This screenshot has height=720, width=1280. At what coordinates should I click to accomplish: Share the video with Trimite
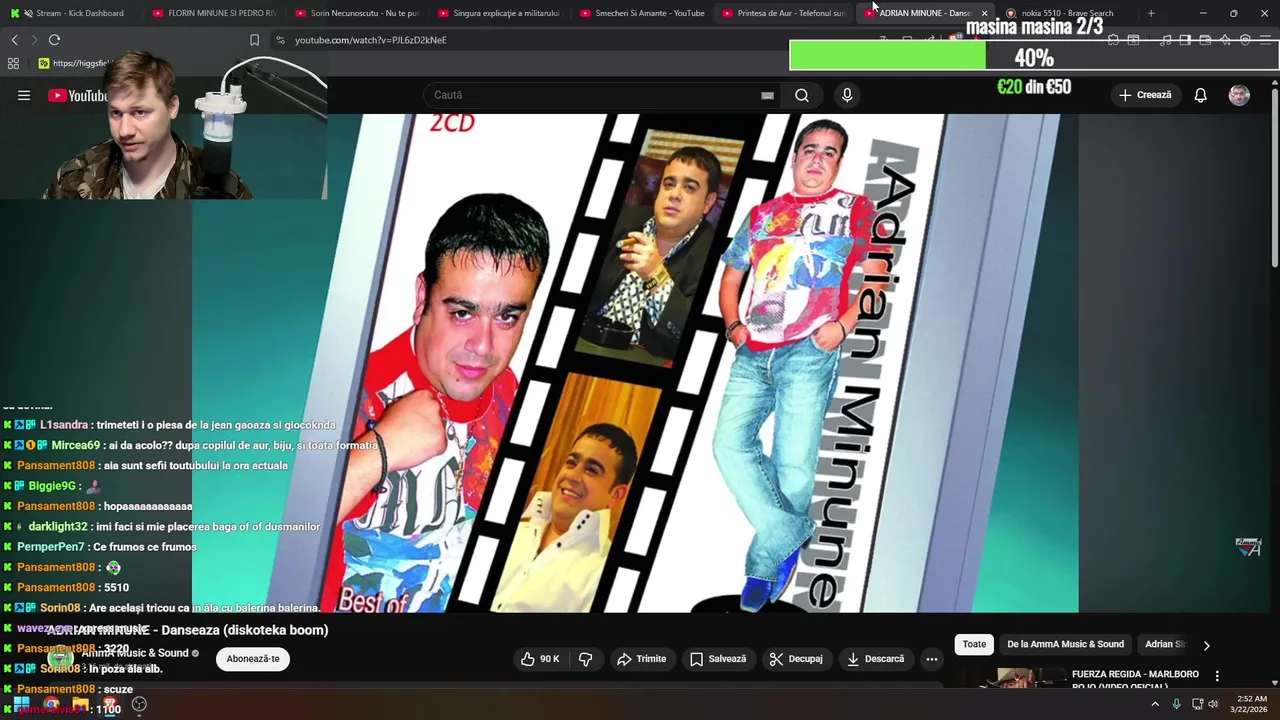(642, 659)
